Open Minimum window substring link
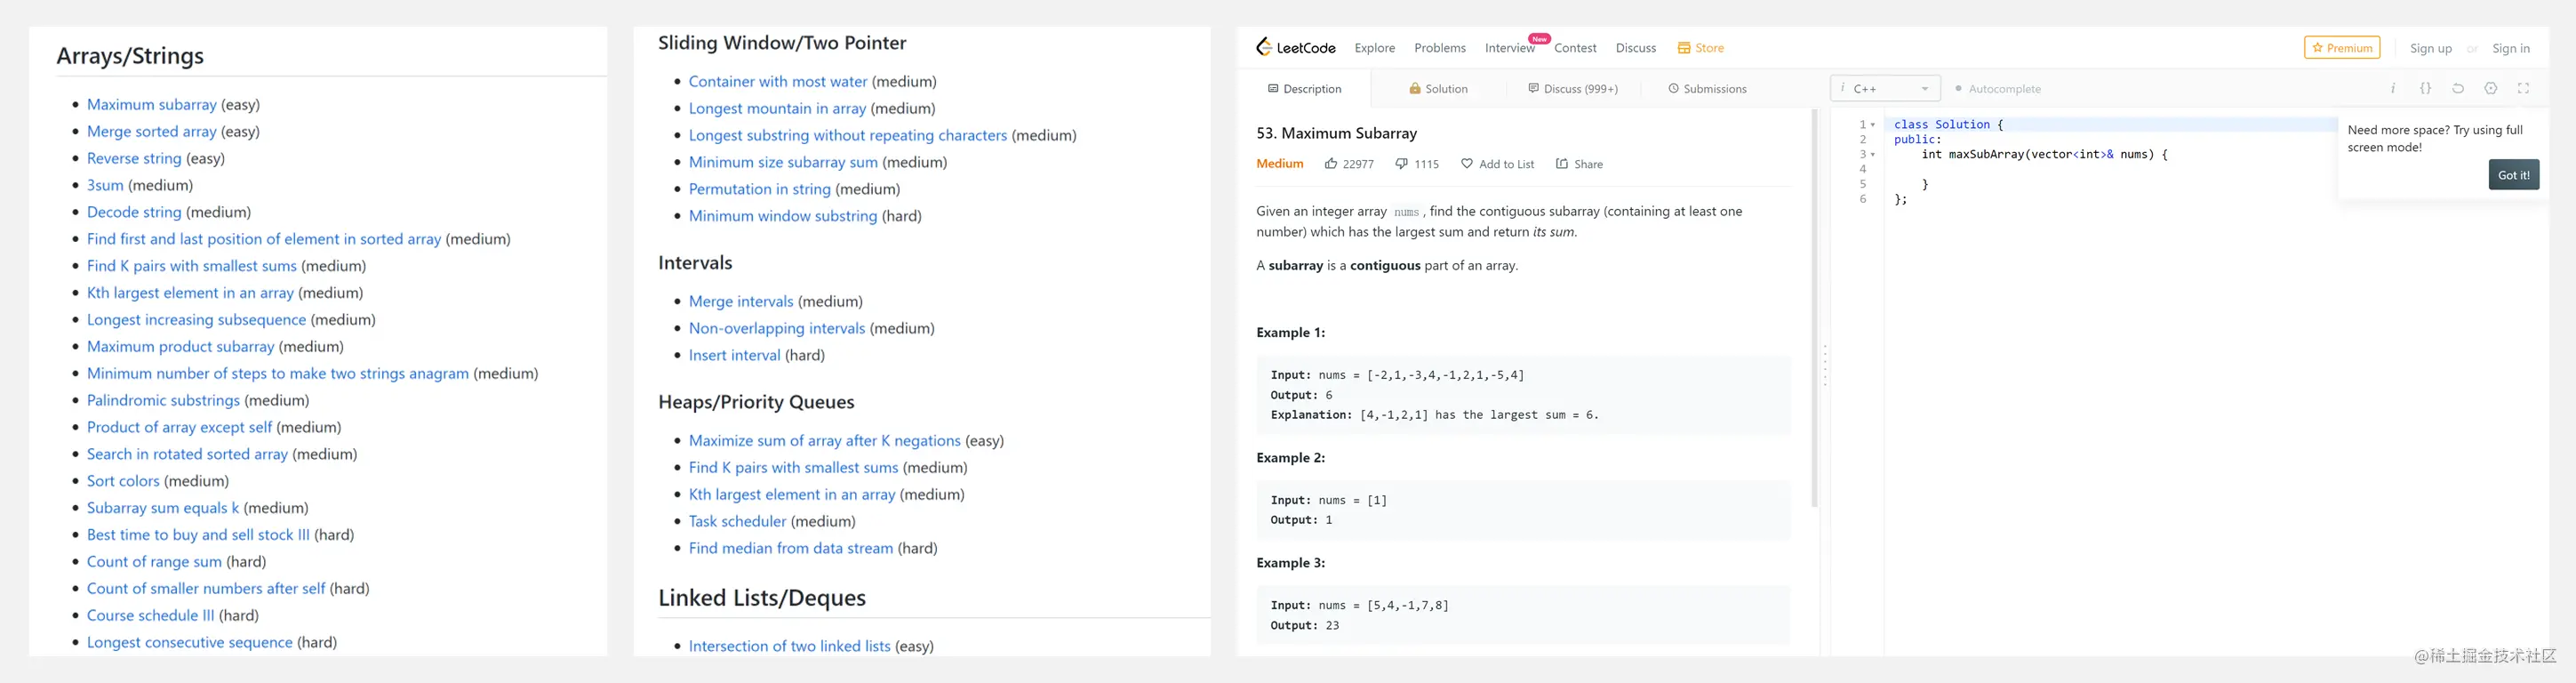This screenshot has width=2576, height=683. (783, 216)
